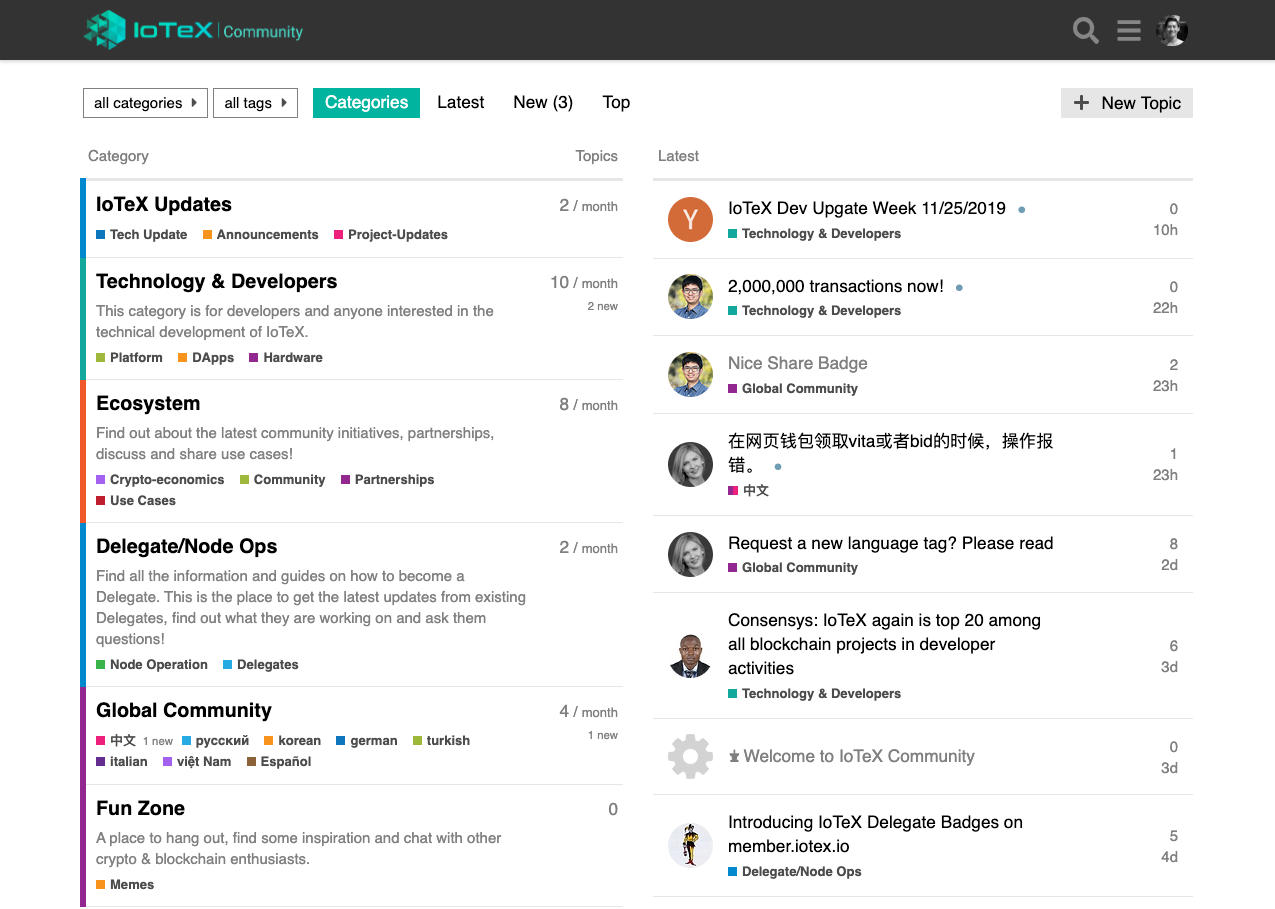
Task: Open korean language subcategory
Action: [293, 740]
